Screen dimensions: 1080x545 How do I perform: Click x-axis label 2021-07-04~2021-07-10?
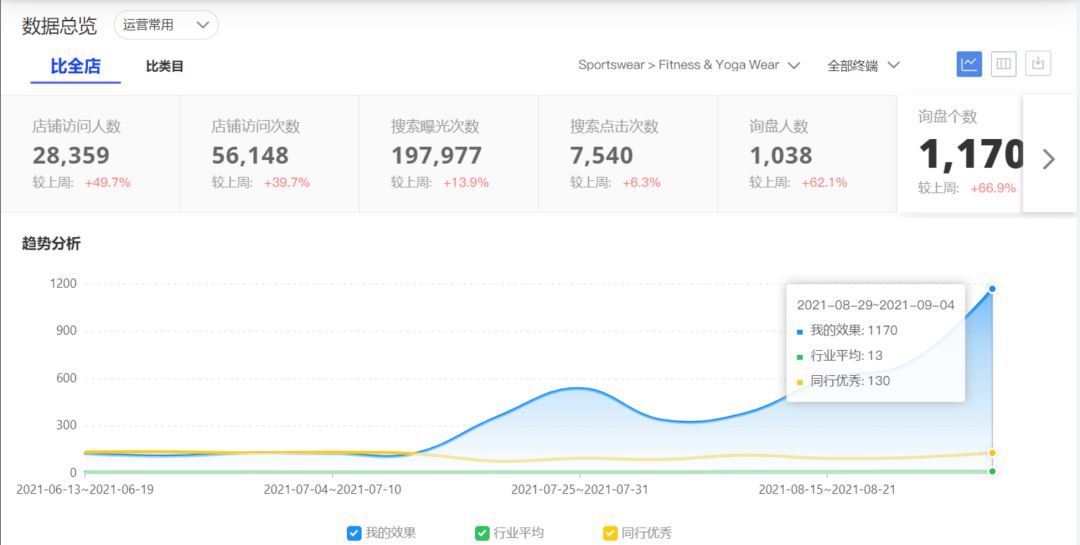[x=332, y=490]
